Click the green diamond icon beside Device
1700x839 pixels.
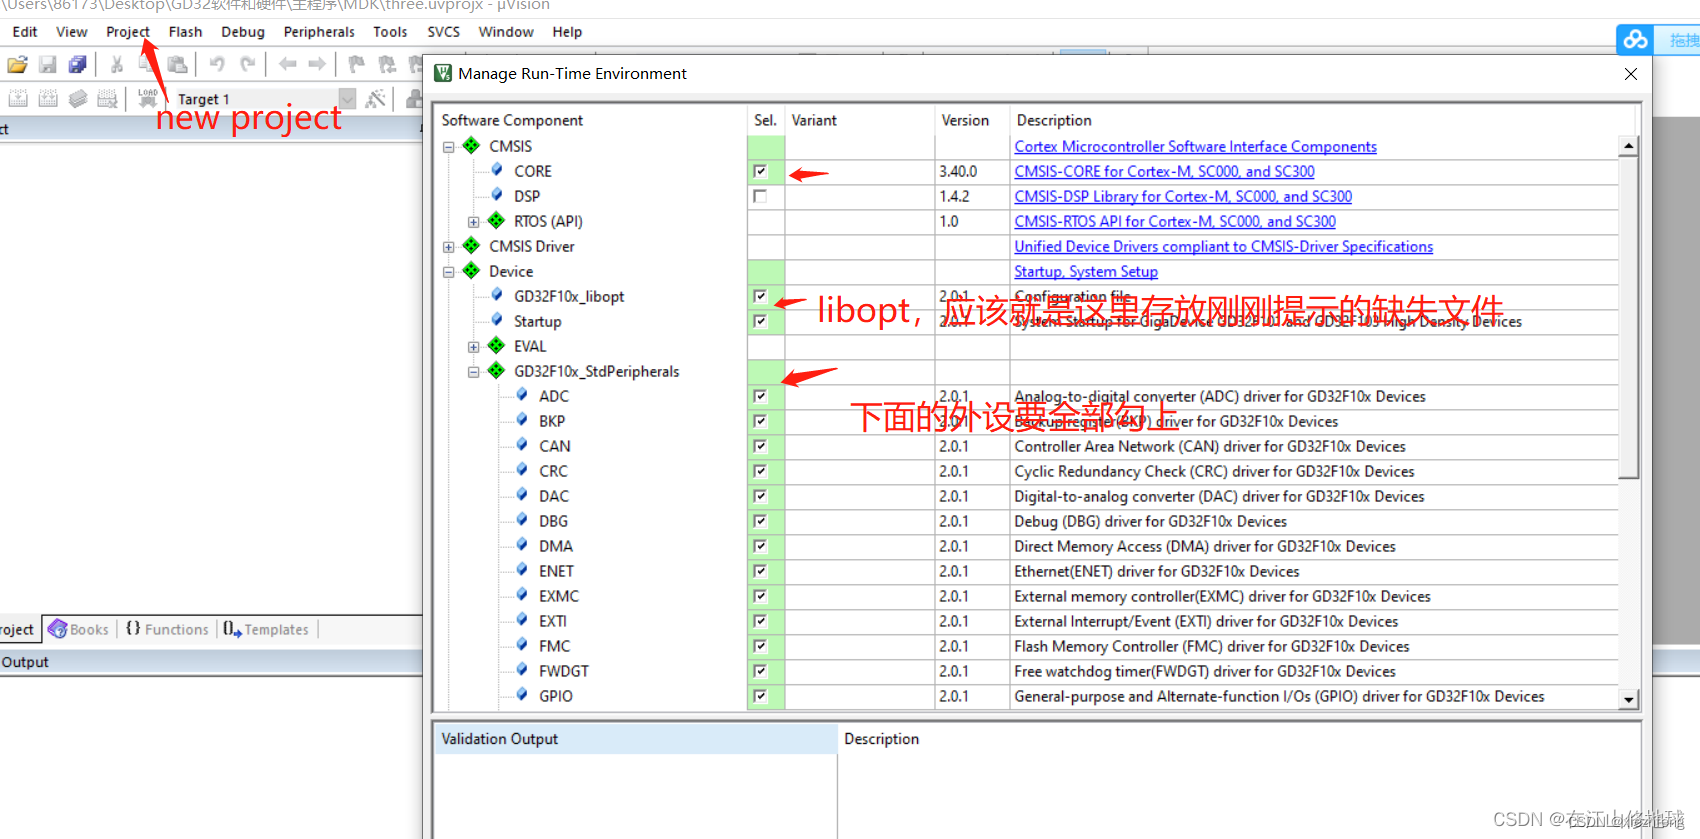coord(471,271)
